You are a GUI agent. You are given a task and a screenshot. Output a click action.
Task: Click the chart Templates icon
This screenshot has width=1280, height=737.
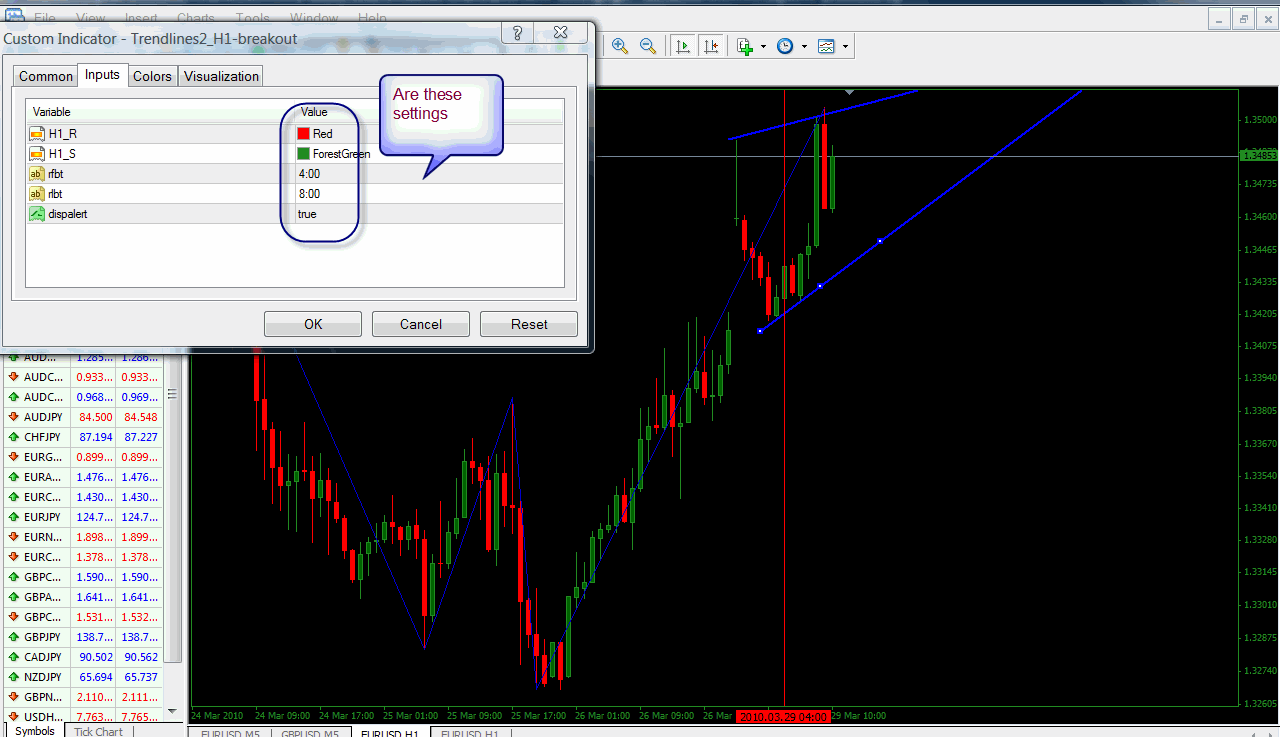[826, 46]
